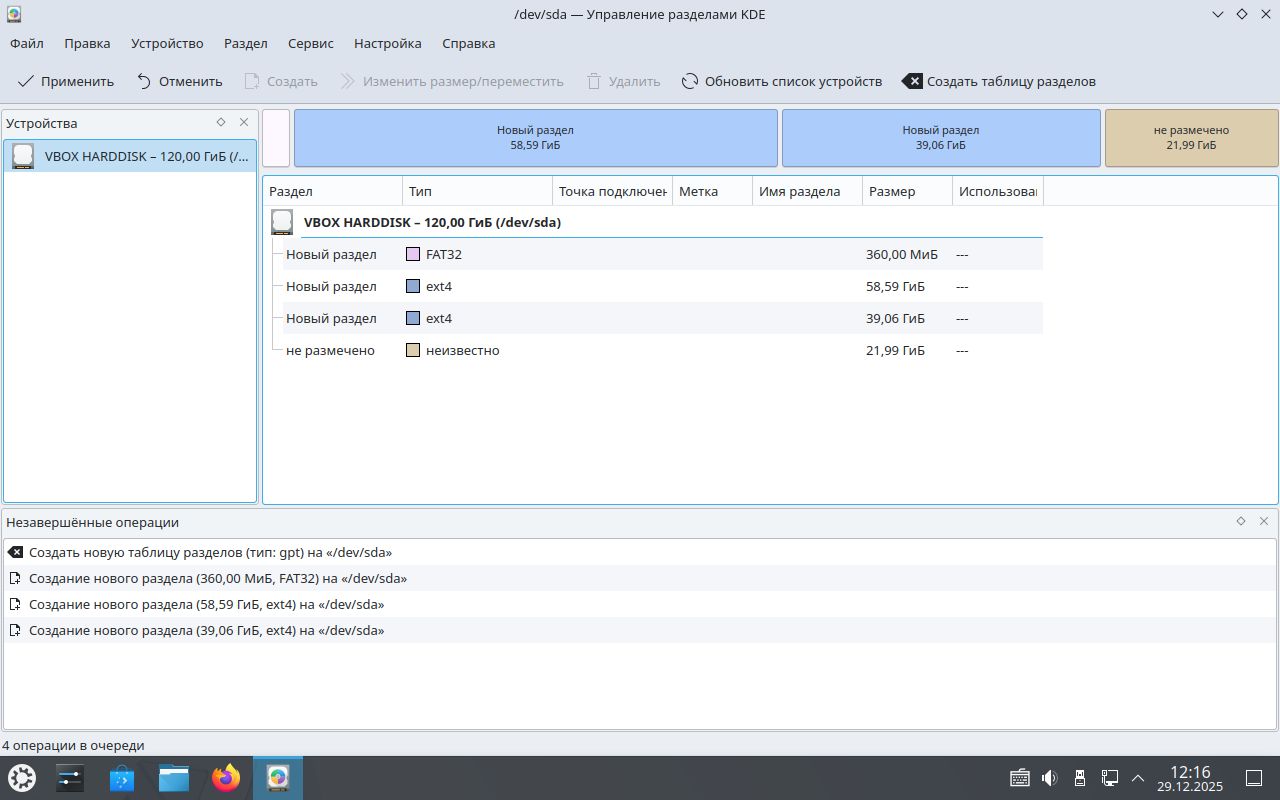
Task: Select the create gpt partition table operation
Action: click(639, 552)
